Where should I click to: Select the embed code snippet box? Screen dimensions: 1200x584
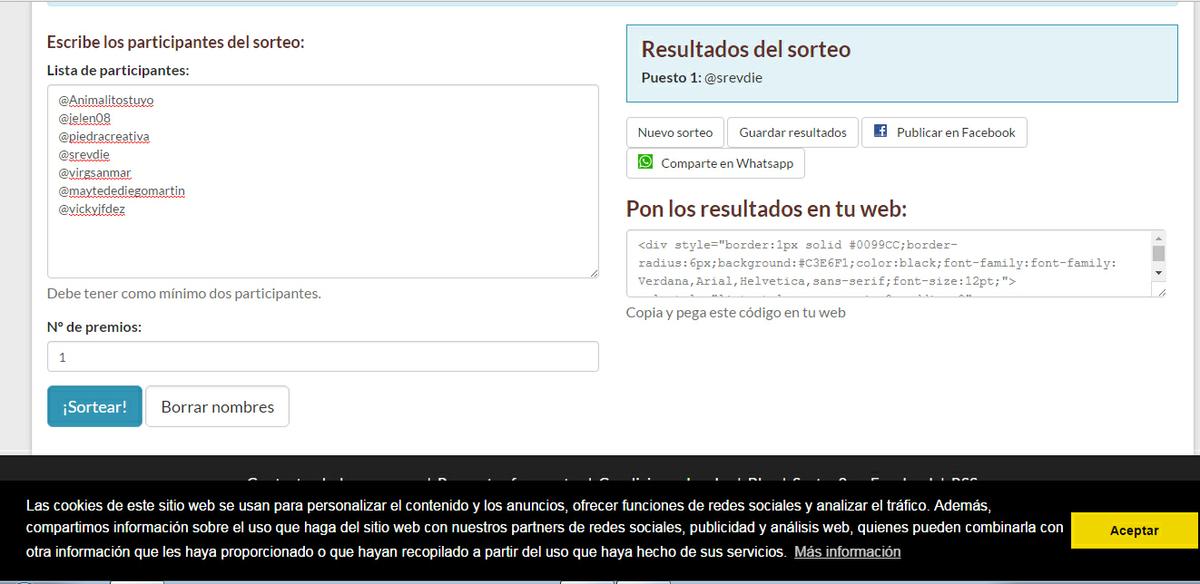click(890, 262)
